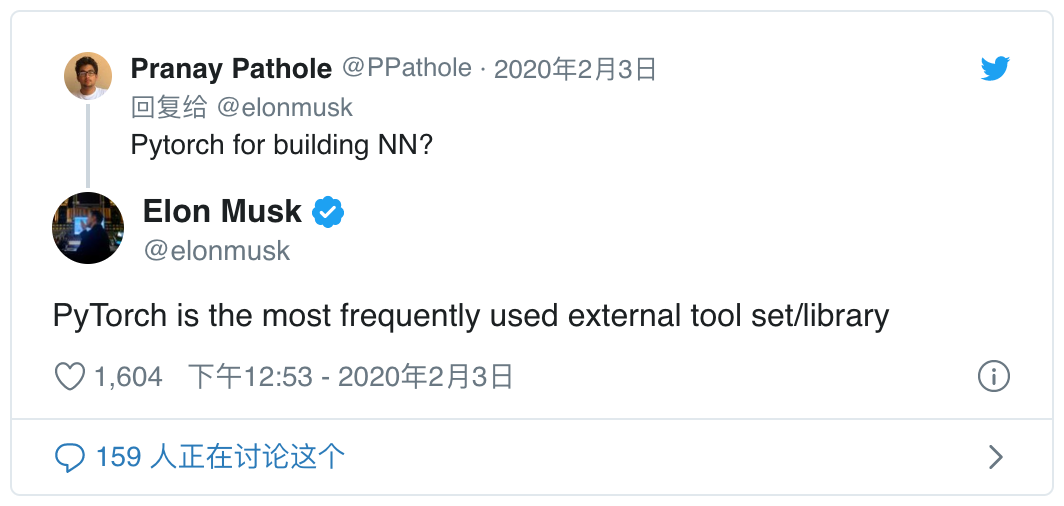Screen dimensions: 1064x506
Task: Open Pranay Pathole's profile picture
Action: tap(88, 76)
